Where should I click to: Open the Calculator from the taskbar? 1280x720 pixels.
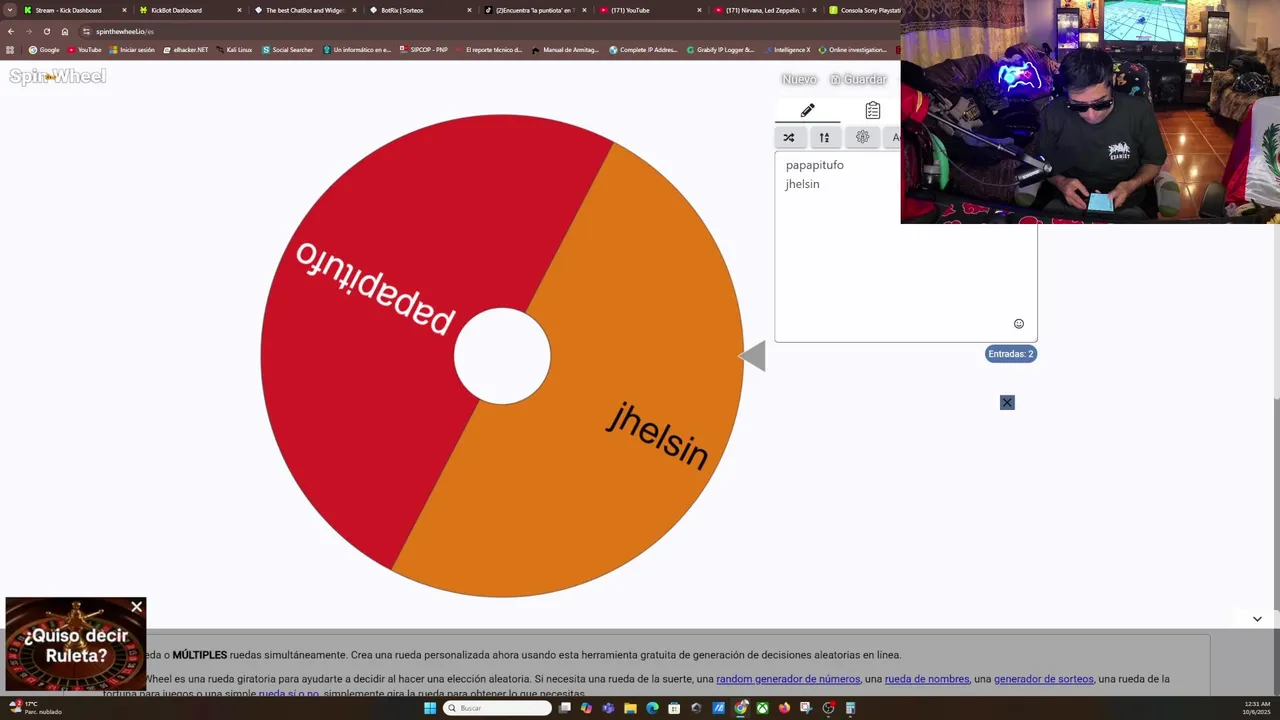(850, 708)
